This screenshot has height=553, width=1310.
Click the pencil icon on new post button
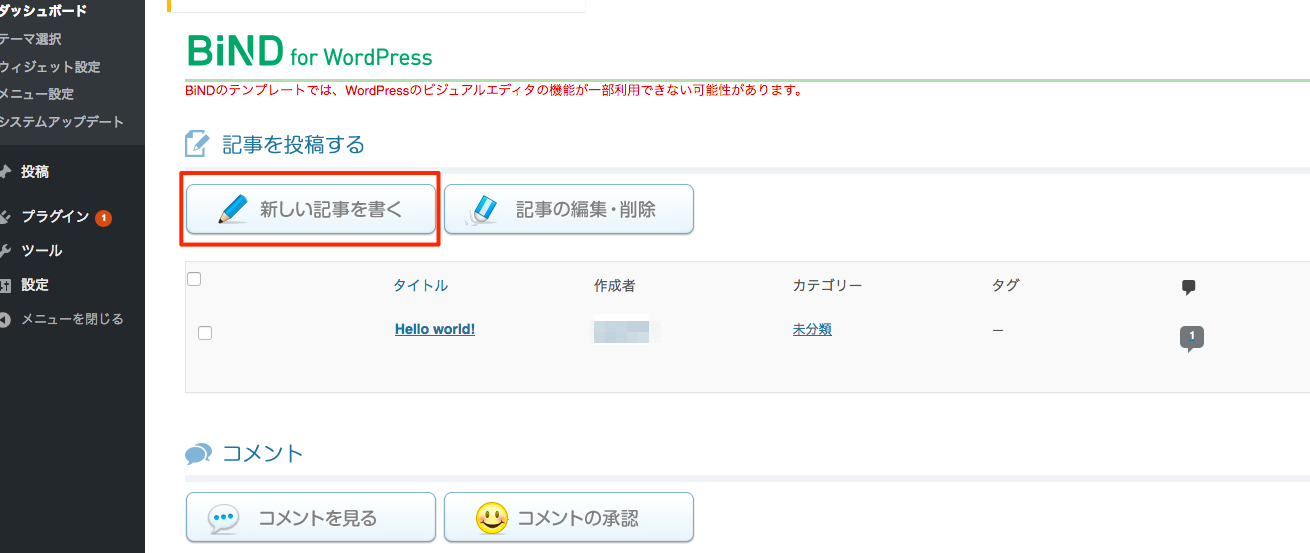(233, 209)
